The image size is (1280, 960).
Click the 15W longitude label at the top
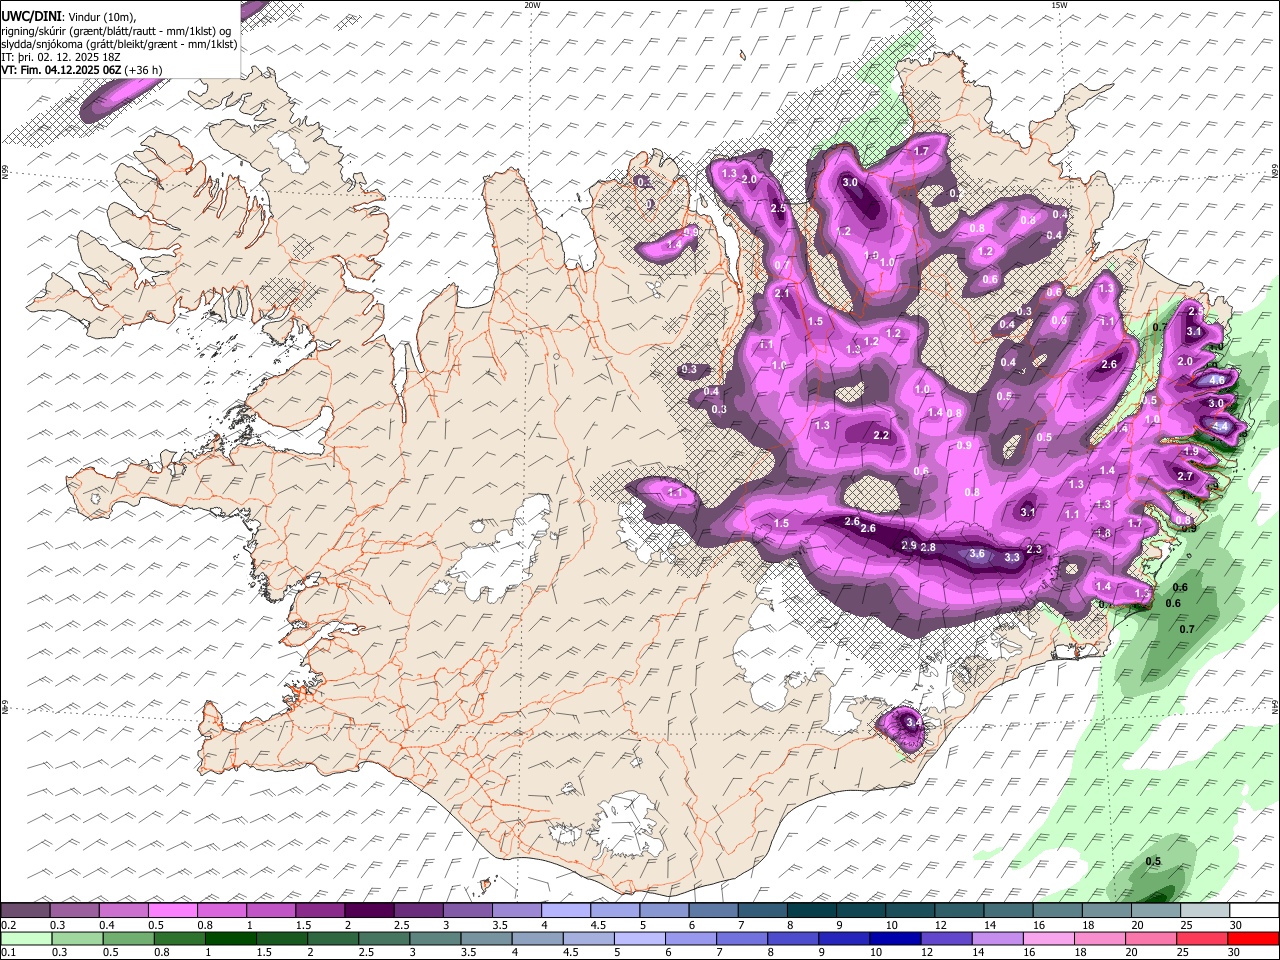click(x=1058, y=5)
